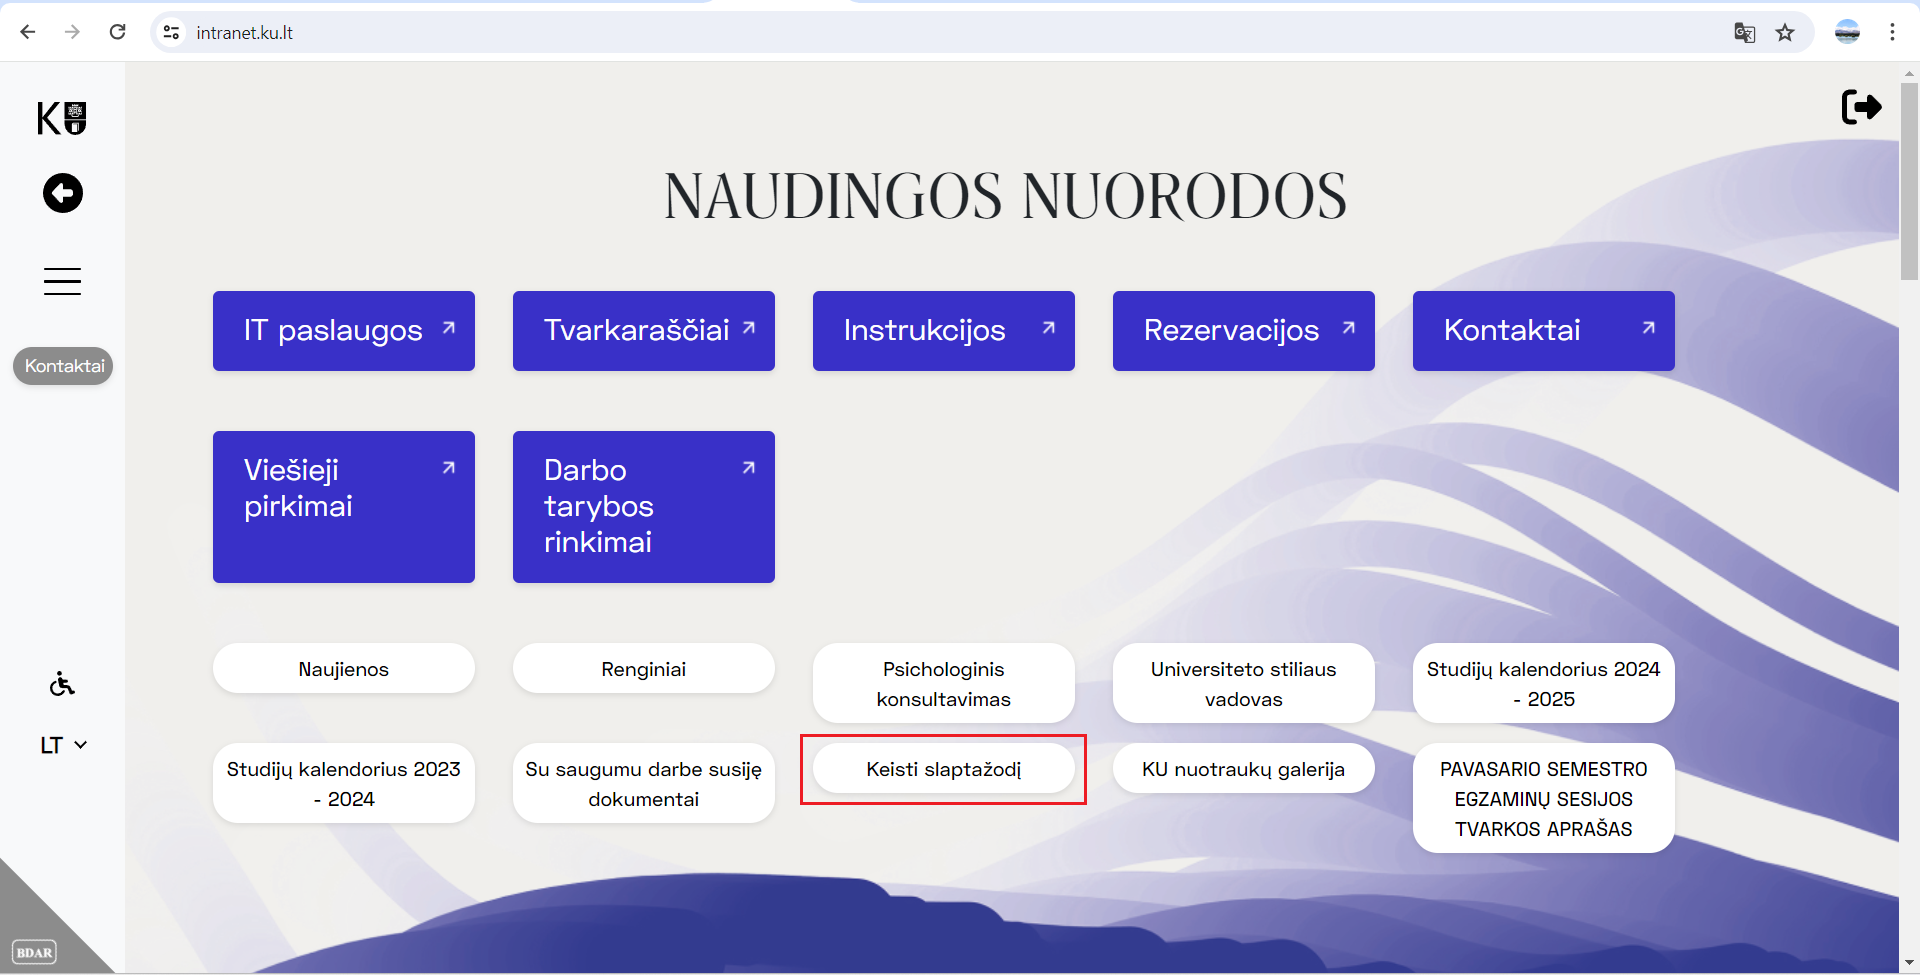1920x975 pixels.
Task: Click the Keisti slaptažodį link
Action: [x=943, y=769]
